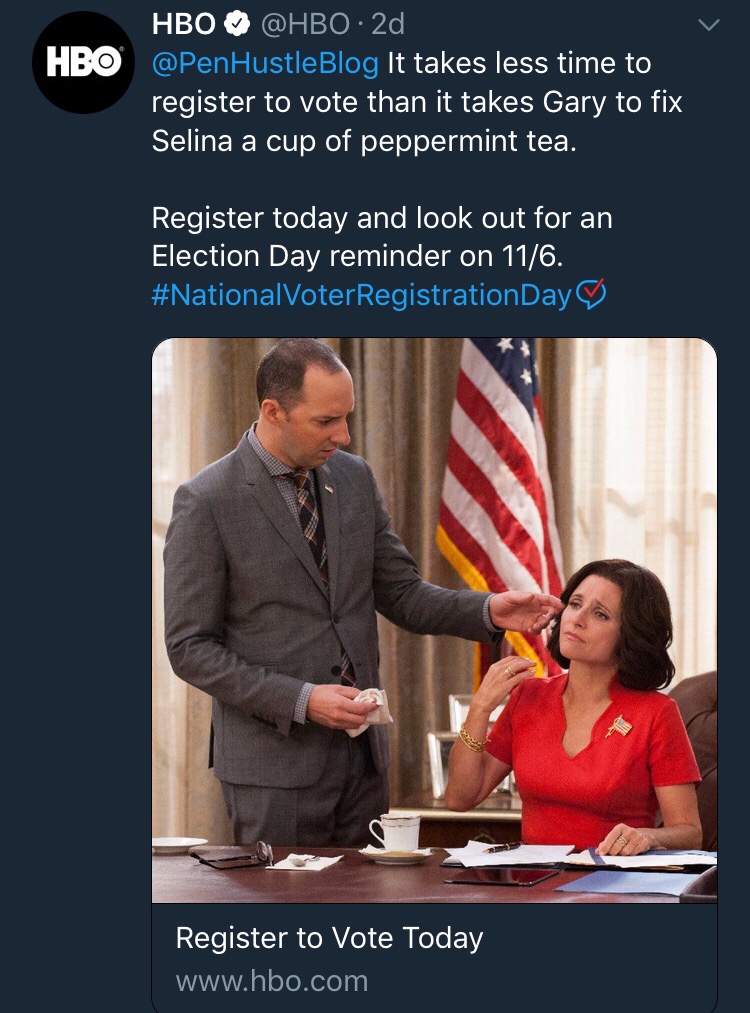Tap the tweet sentence about peppermint tea
Viewport: 750px width, 1013px height.
coord(364,141)
